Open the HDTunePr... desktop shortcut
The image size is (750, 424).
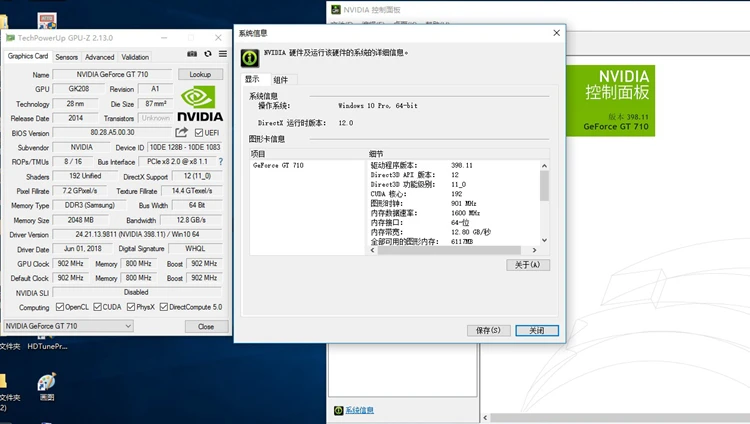pyautogui.click(x=47, y=346)
